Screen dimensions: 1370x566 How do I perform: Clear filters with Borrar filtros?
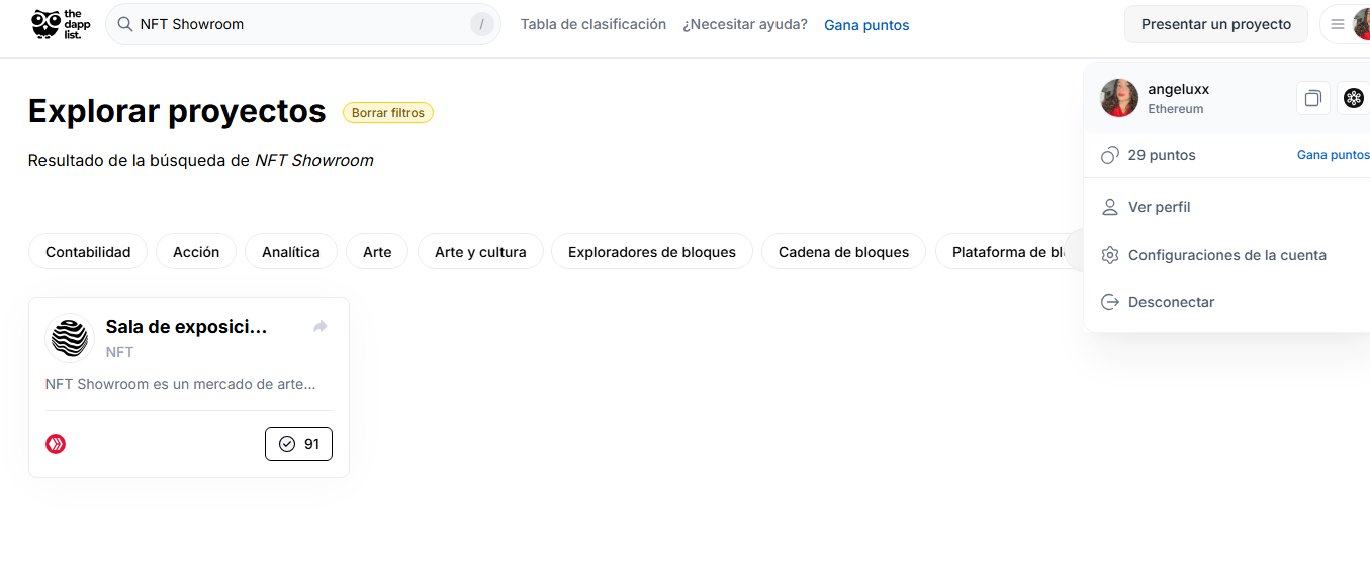pos(388,113)
